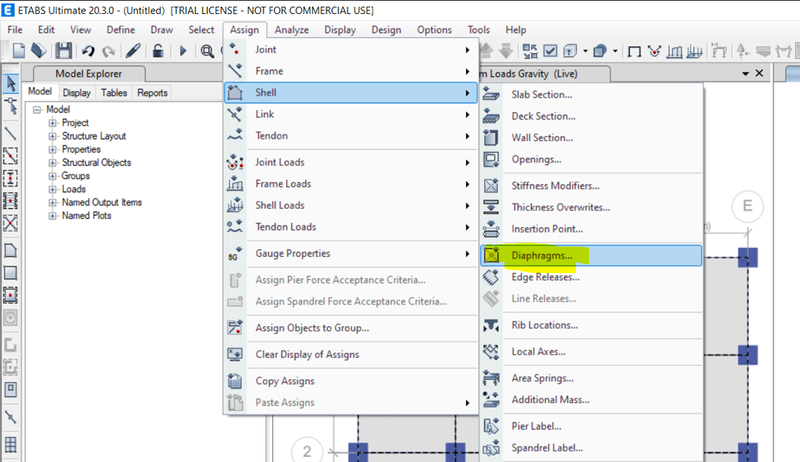800x462 pixels.
Task: Click the rubber band zoom magnifier icon
Action: 207,51
